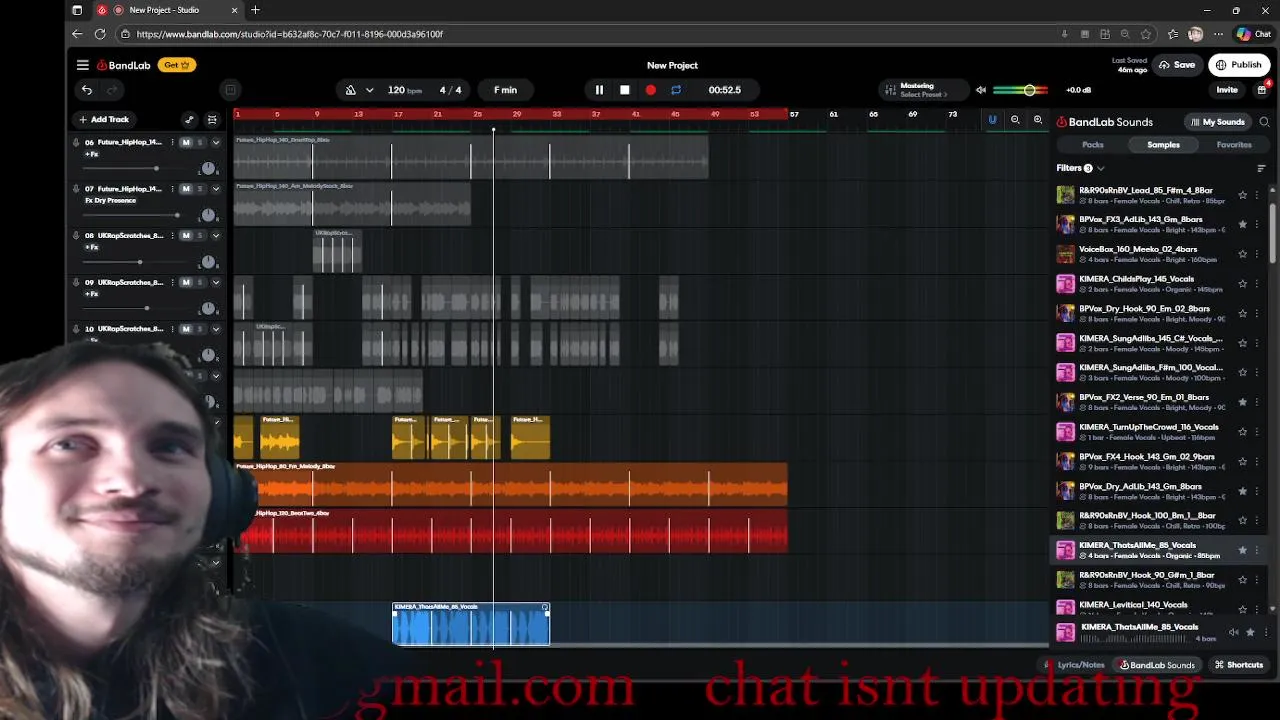The height and width of the screenshot is (720, 1280).
Task: Undo the last action
Action: point(87,90)
